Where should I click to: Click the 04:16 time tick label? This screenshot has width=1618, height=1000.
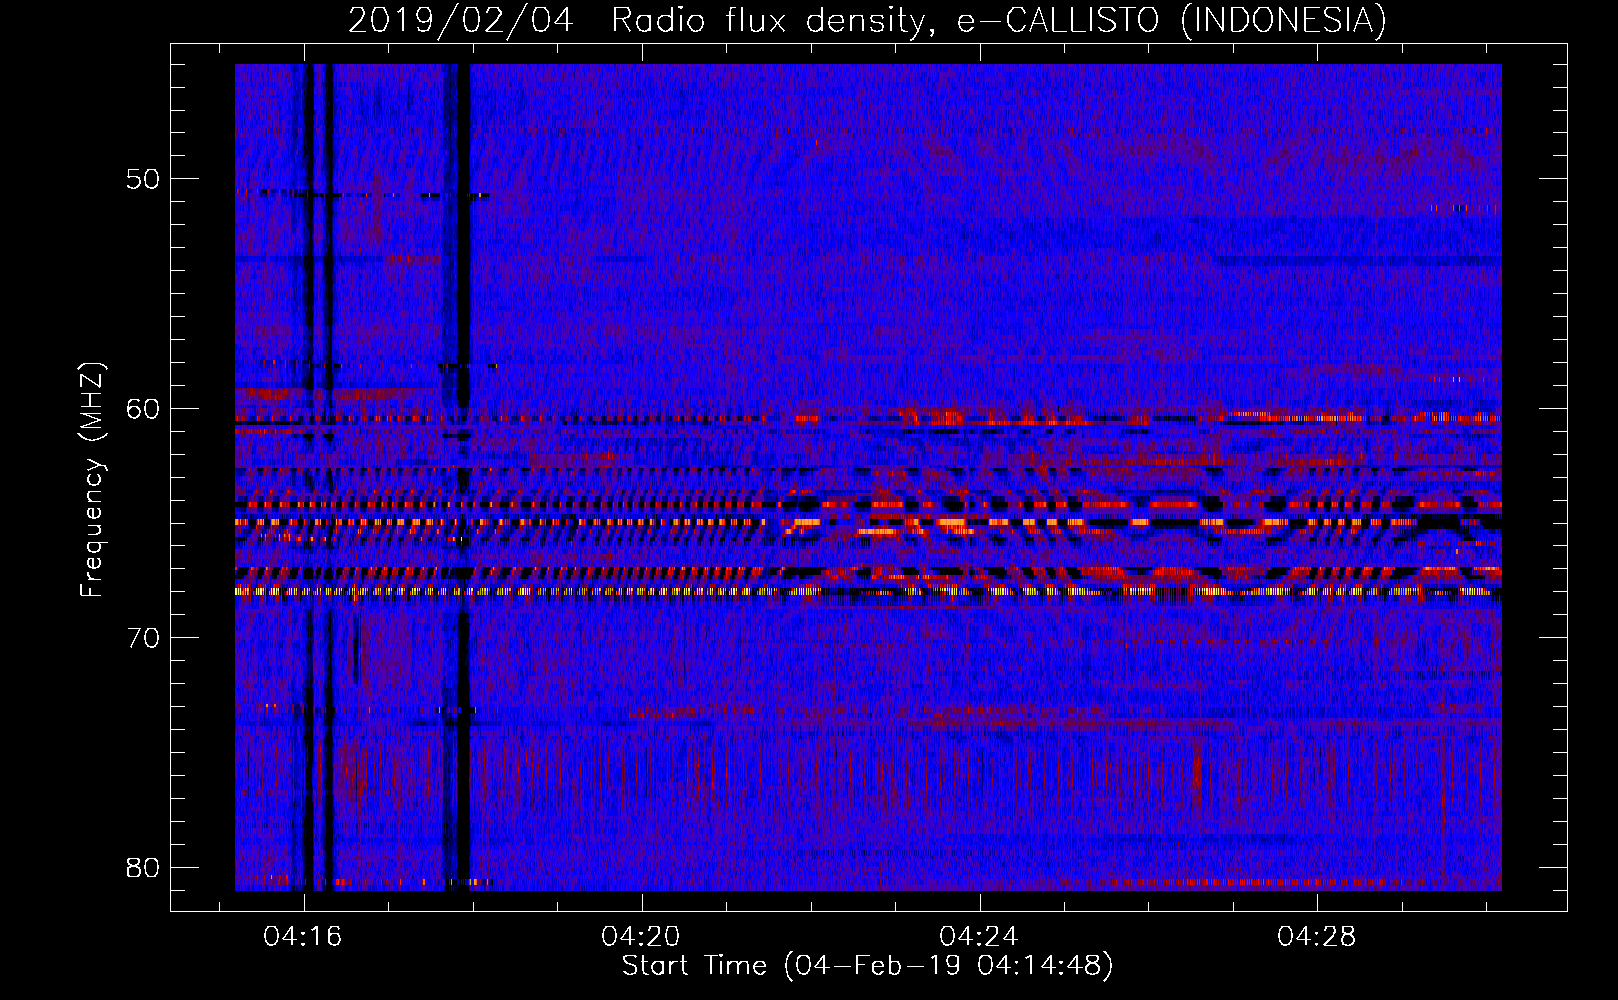[303, 936]
